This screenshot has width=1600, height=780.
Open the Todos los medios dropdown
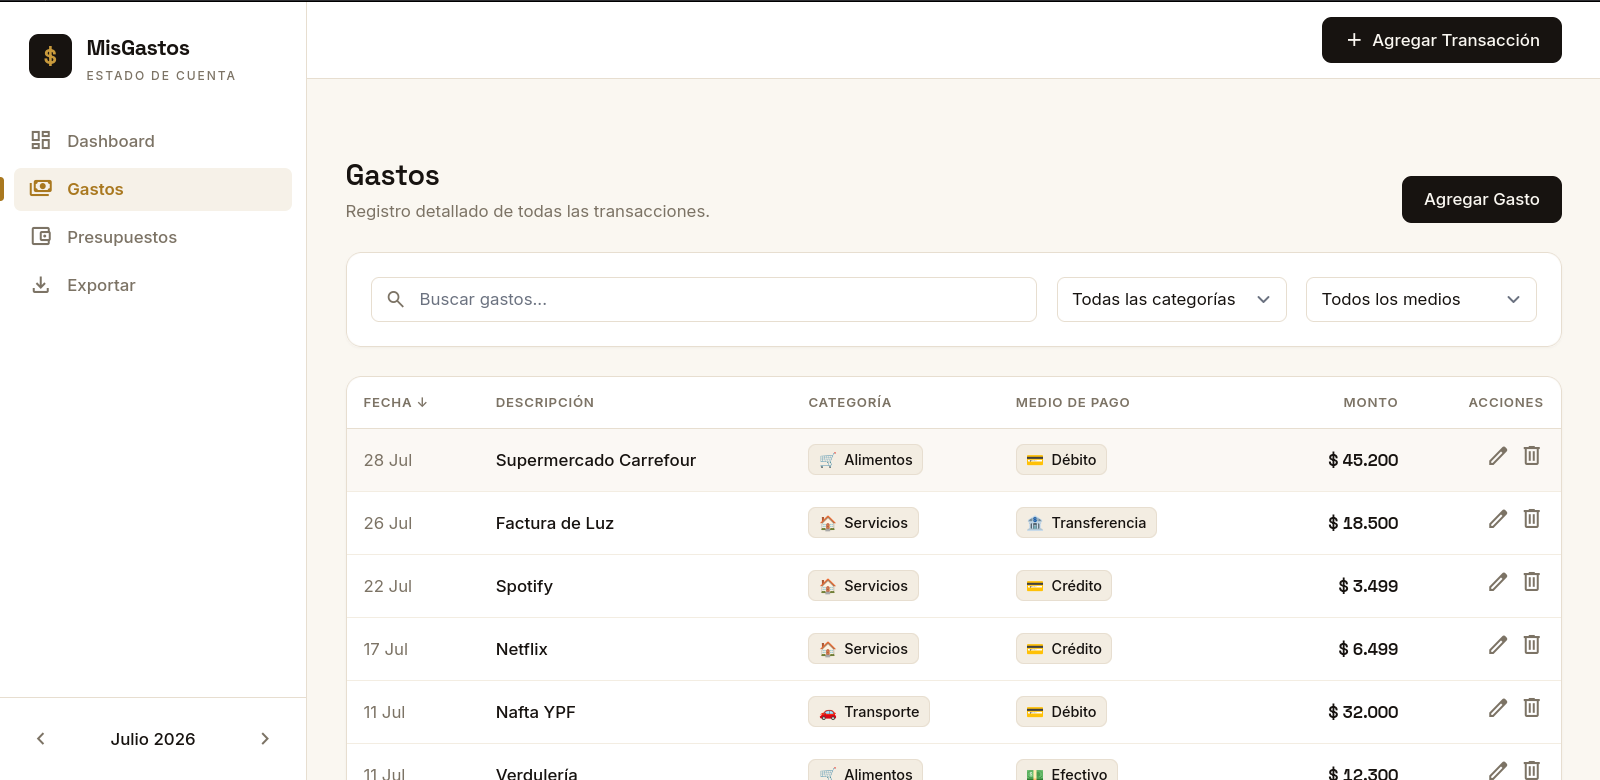1421,299
